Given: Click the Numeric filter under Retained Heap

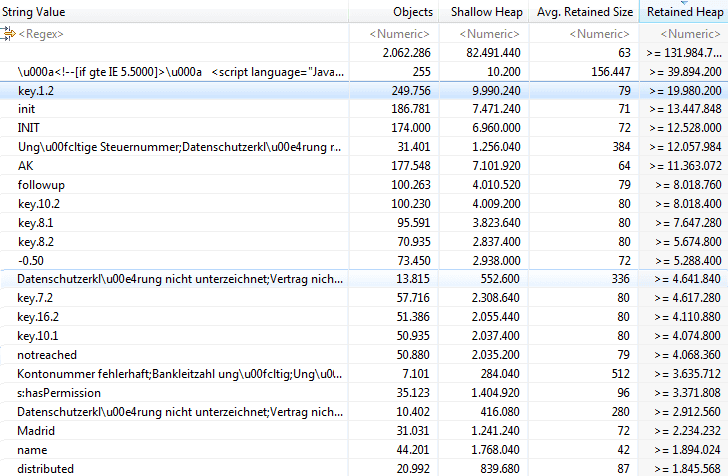Looking at the screenshot, I should click(x=688, y=34).
